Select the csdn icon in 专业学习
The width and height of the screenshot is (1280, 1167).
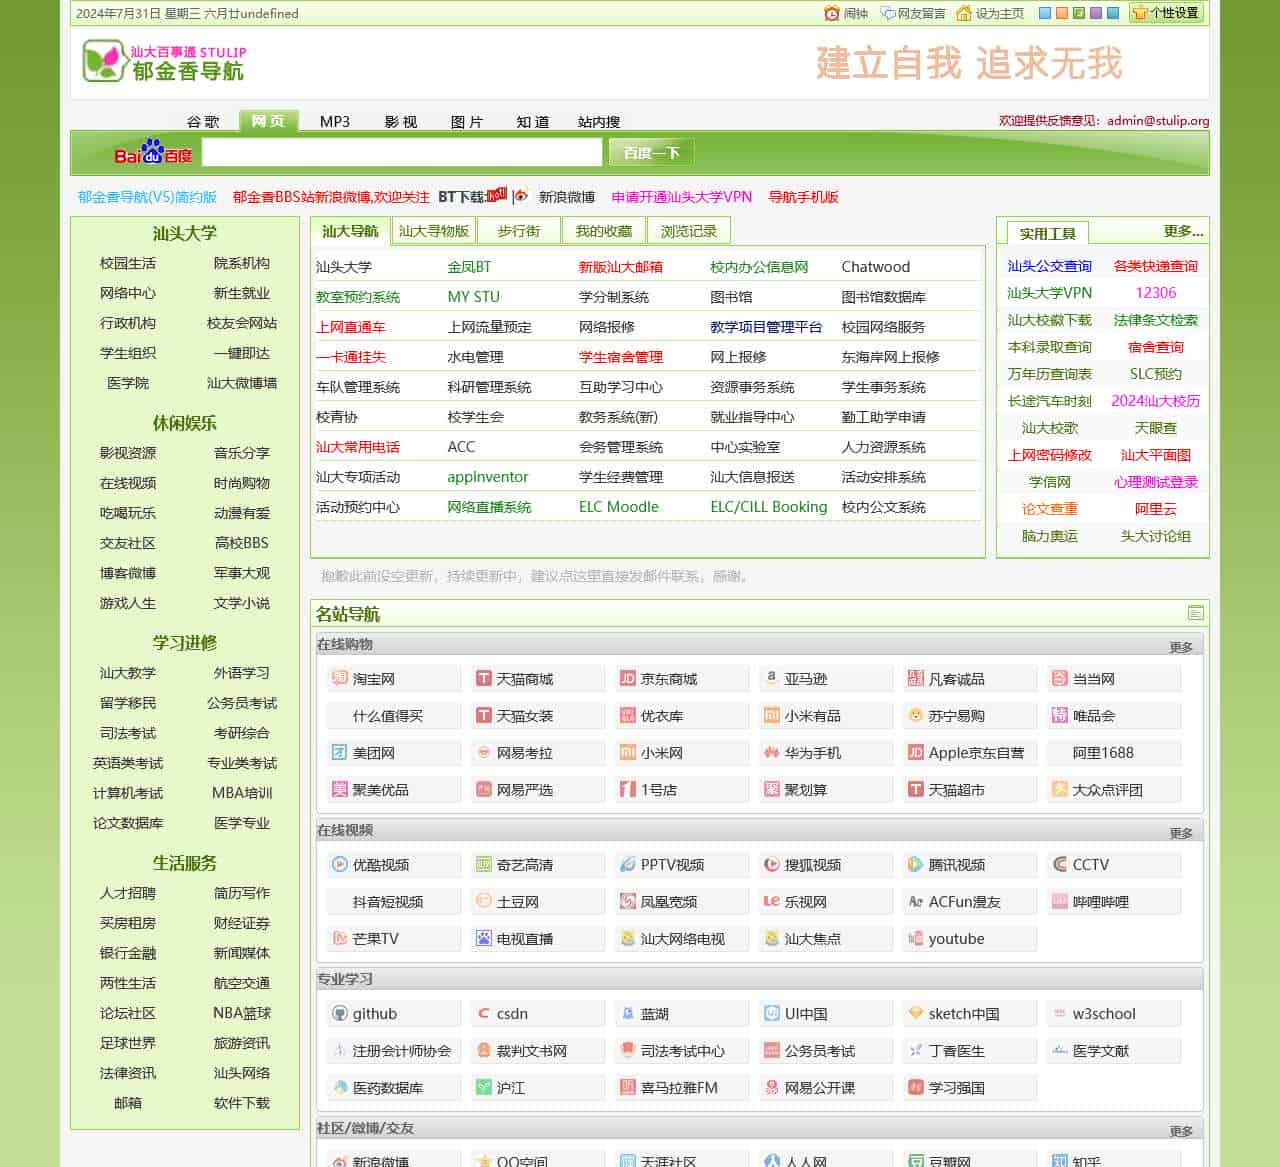(484, 1013)
